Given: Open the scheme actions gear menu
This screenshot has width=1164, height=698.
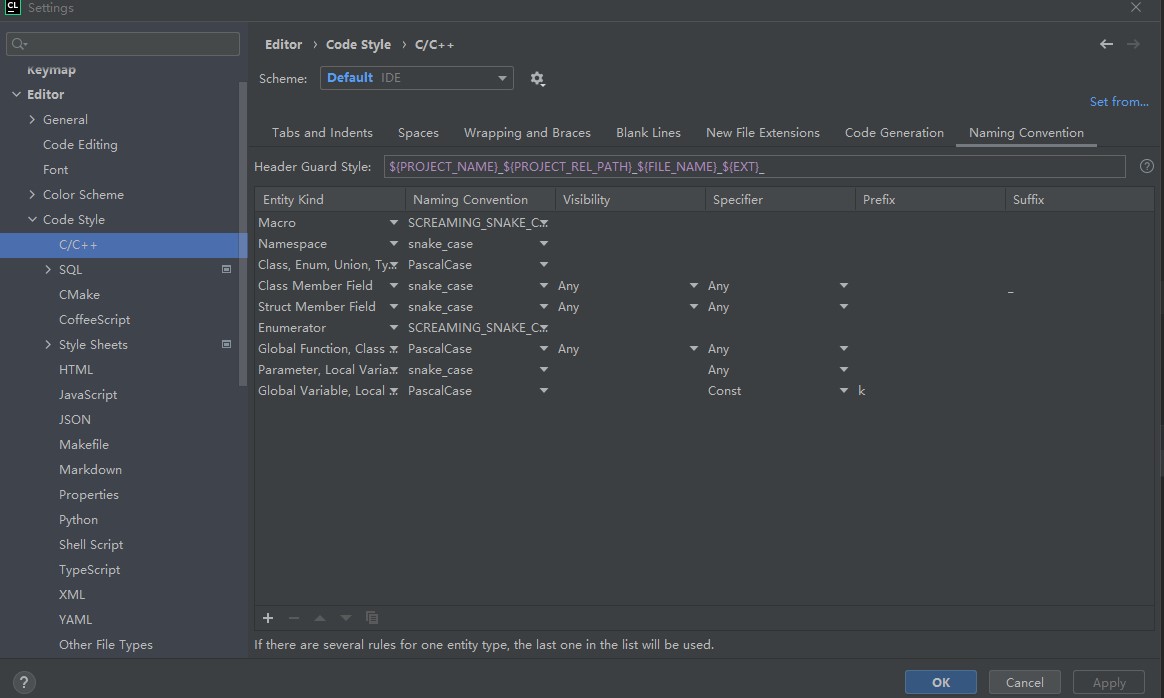Looking at the screenshot, I should point(537,79).
